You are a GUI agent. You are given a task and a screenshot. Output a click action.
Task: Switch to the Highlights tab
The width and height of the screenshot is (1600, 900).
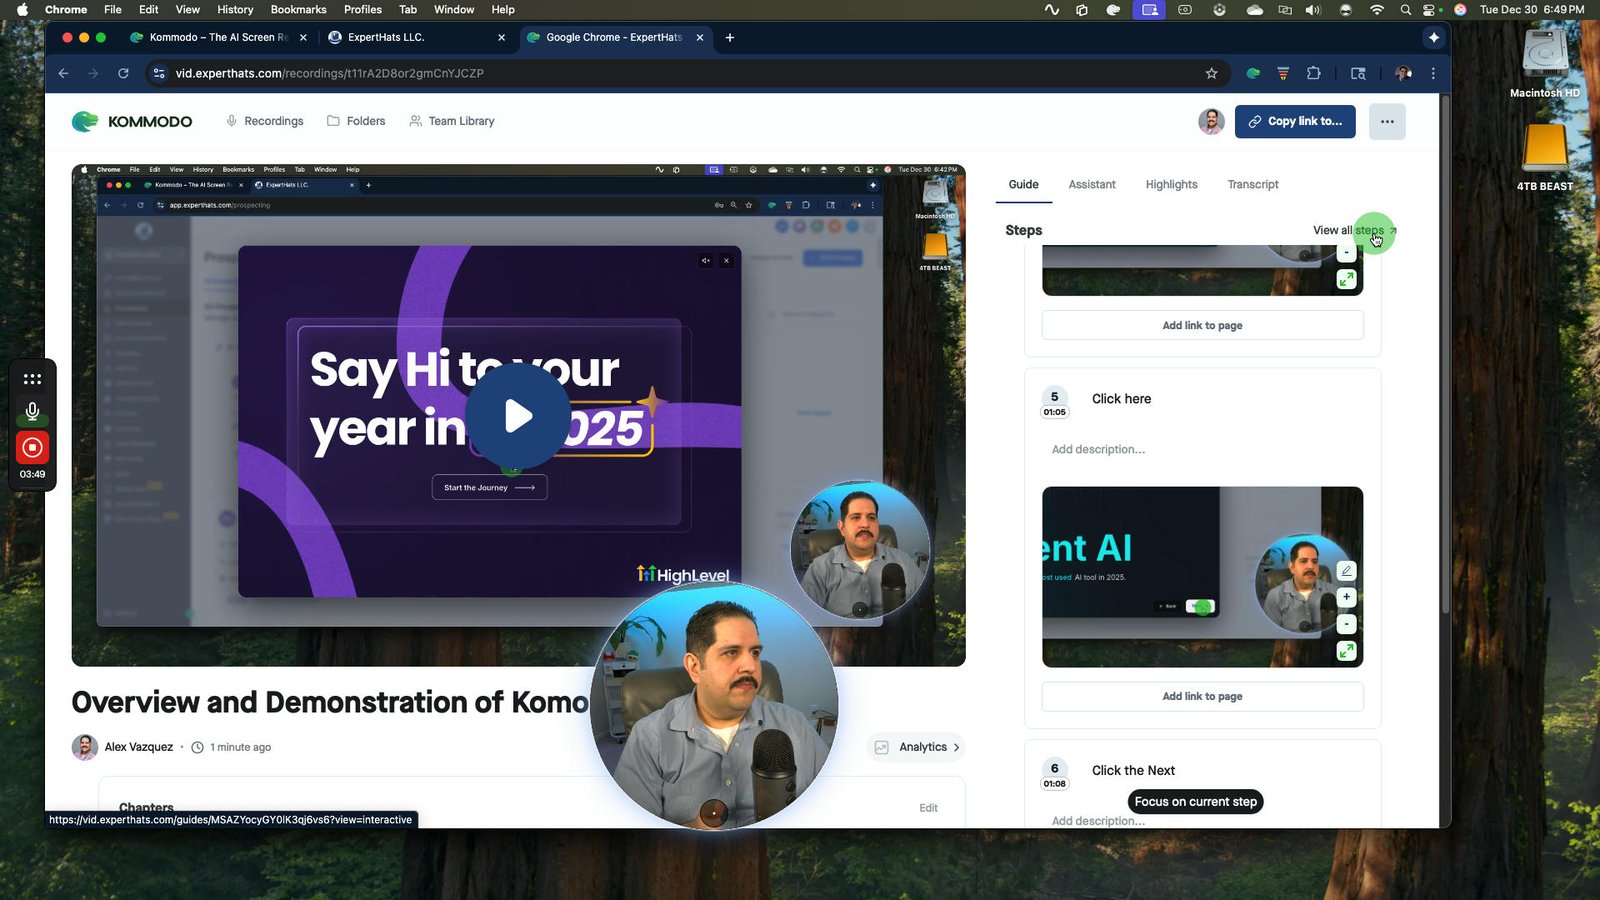pyautogui.click(x=1171, y=185)
